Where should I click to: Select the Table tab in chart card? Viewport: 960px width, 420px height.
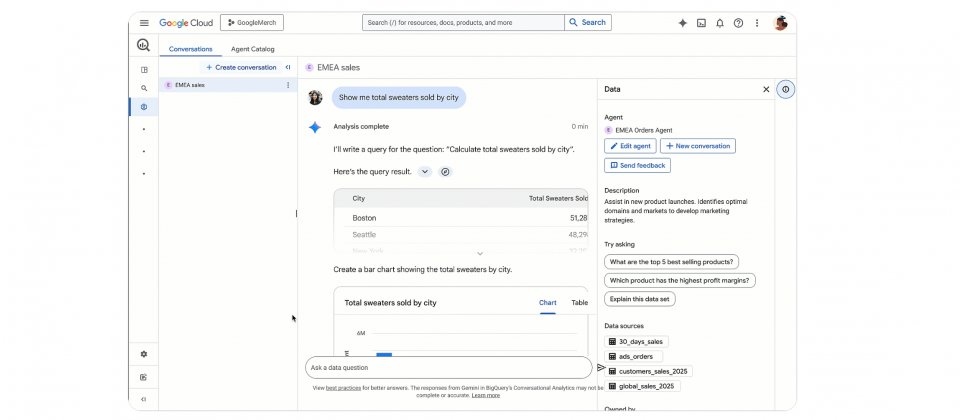coord(579,302)
